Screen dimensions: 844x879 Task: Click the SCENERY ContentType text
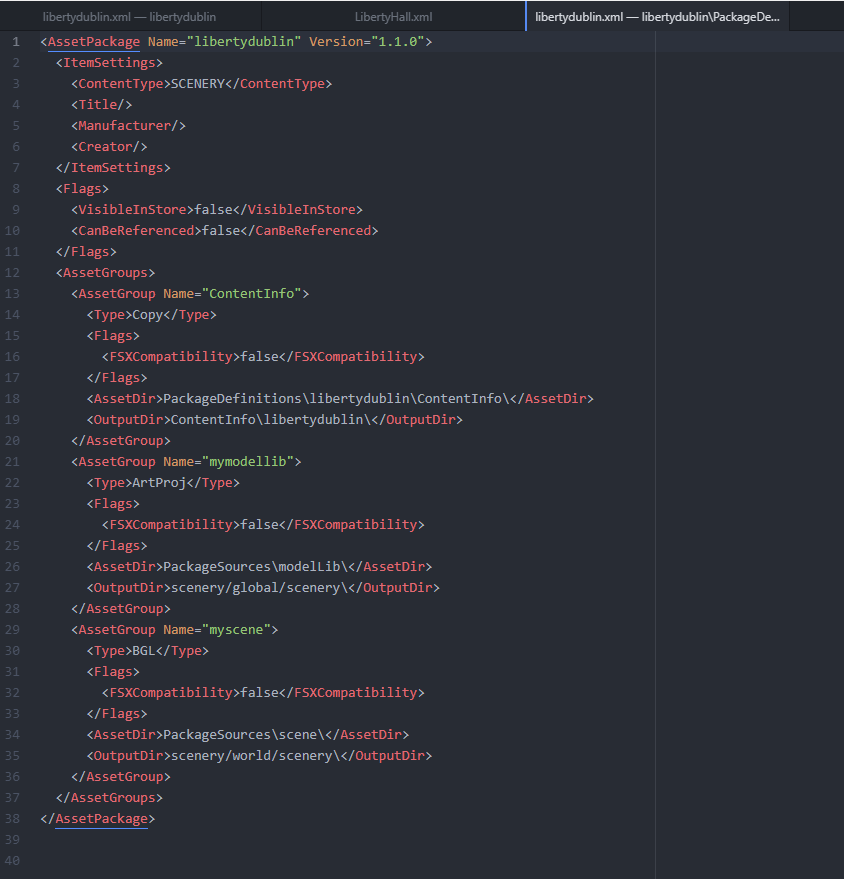tap(197, 84)
